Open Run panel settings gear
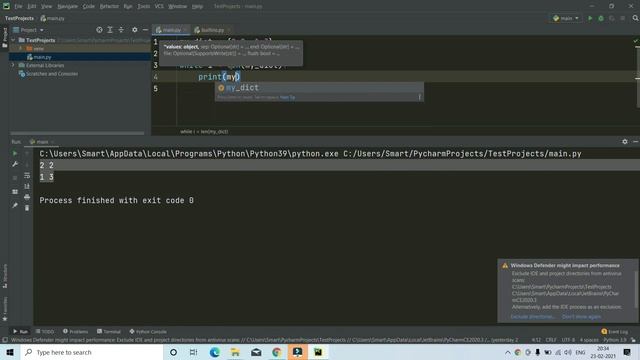This screenshot has width=640, height=360. (x=625, y=142)
